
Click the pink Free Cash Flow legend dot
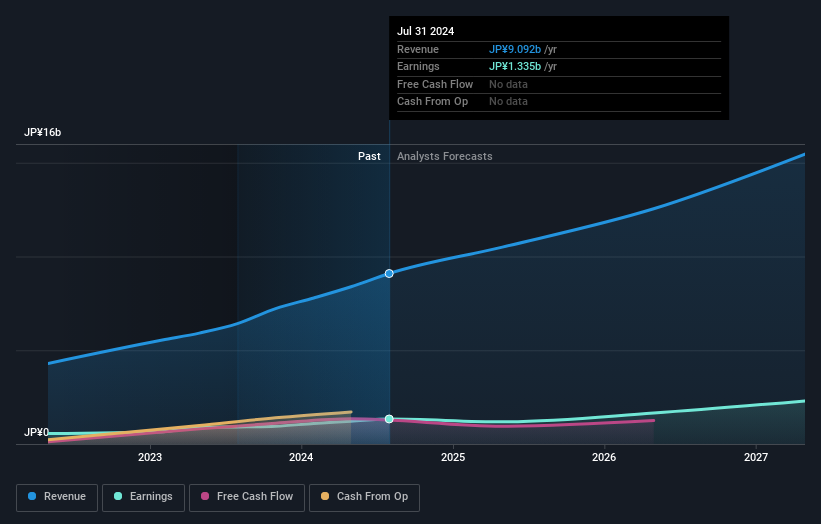pos(205,496)
